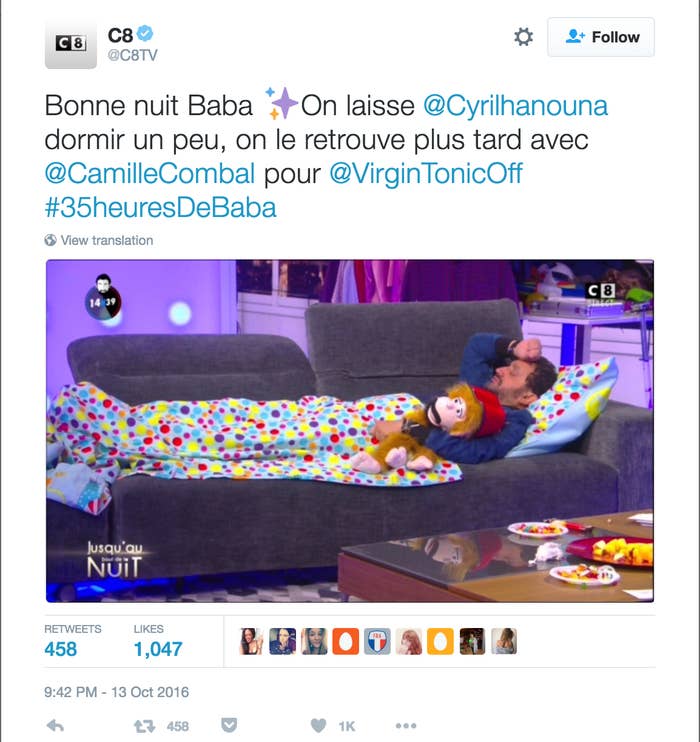
Task: Open the tweet's photo of the sofa
Action: tap(350, 431)
